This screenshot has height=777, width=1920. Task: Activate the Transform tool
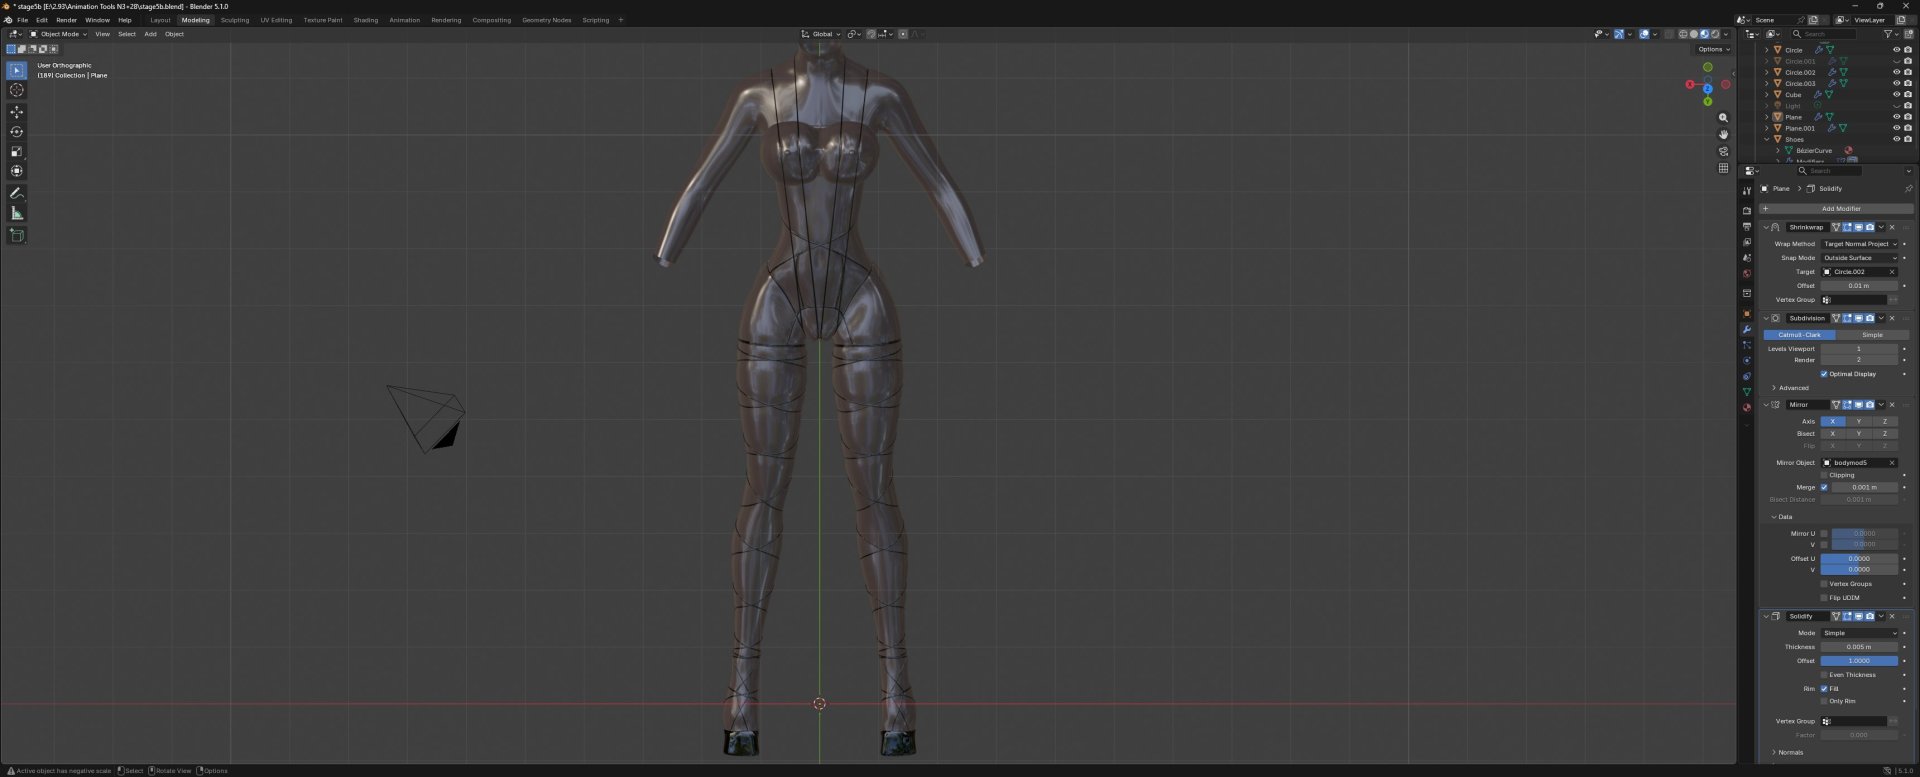17,171
